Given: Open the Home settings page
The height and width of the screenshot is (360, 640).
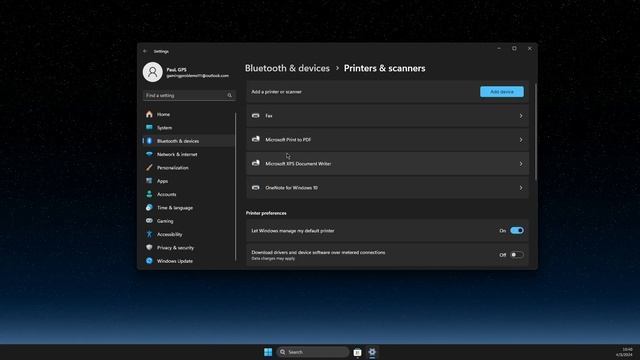Looking at the screenshot, I should [189, 114].
